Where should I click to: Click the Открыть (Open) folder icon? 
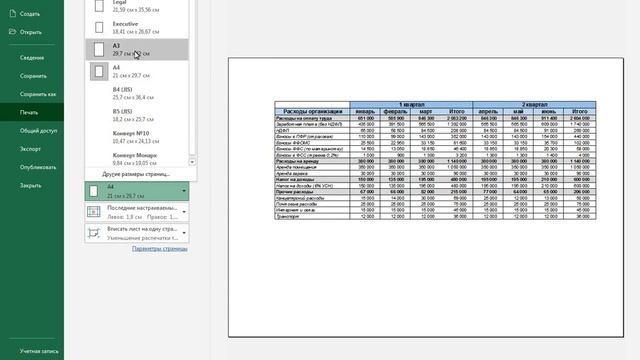coord(13,31)
